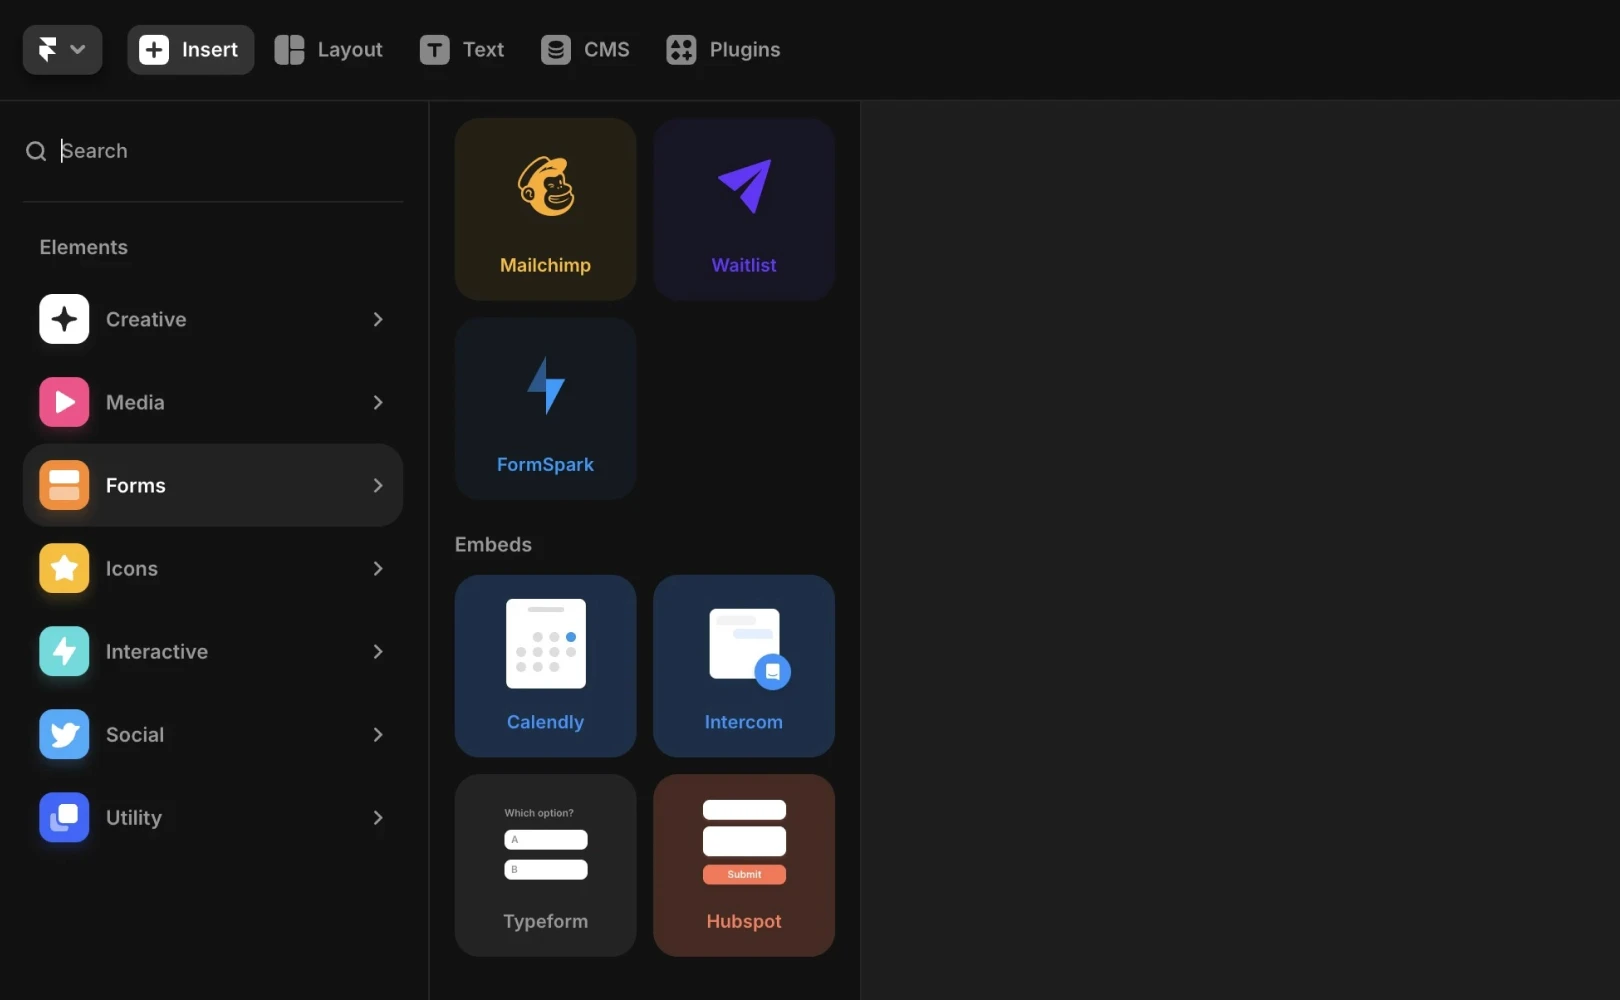Switch to the Plugins tab
Screen dimensions: 1620x1000
(x=722, y=49)
